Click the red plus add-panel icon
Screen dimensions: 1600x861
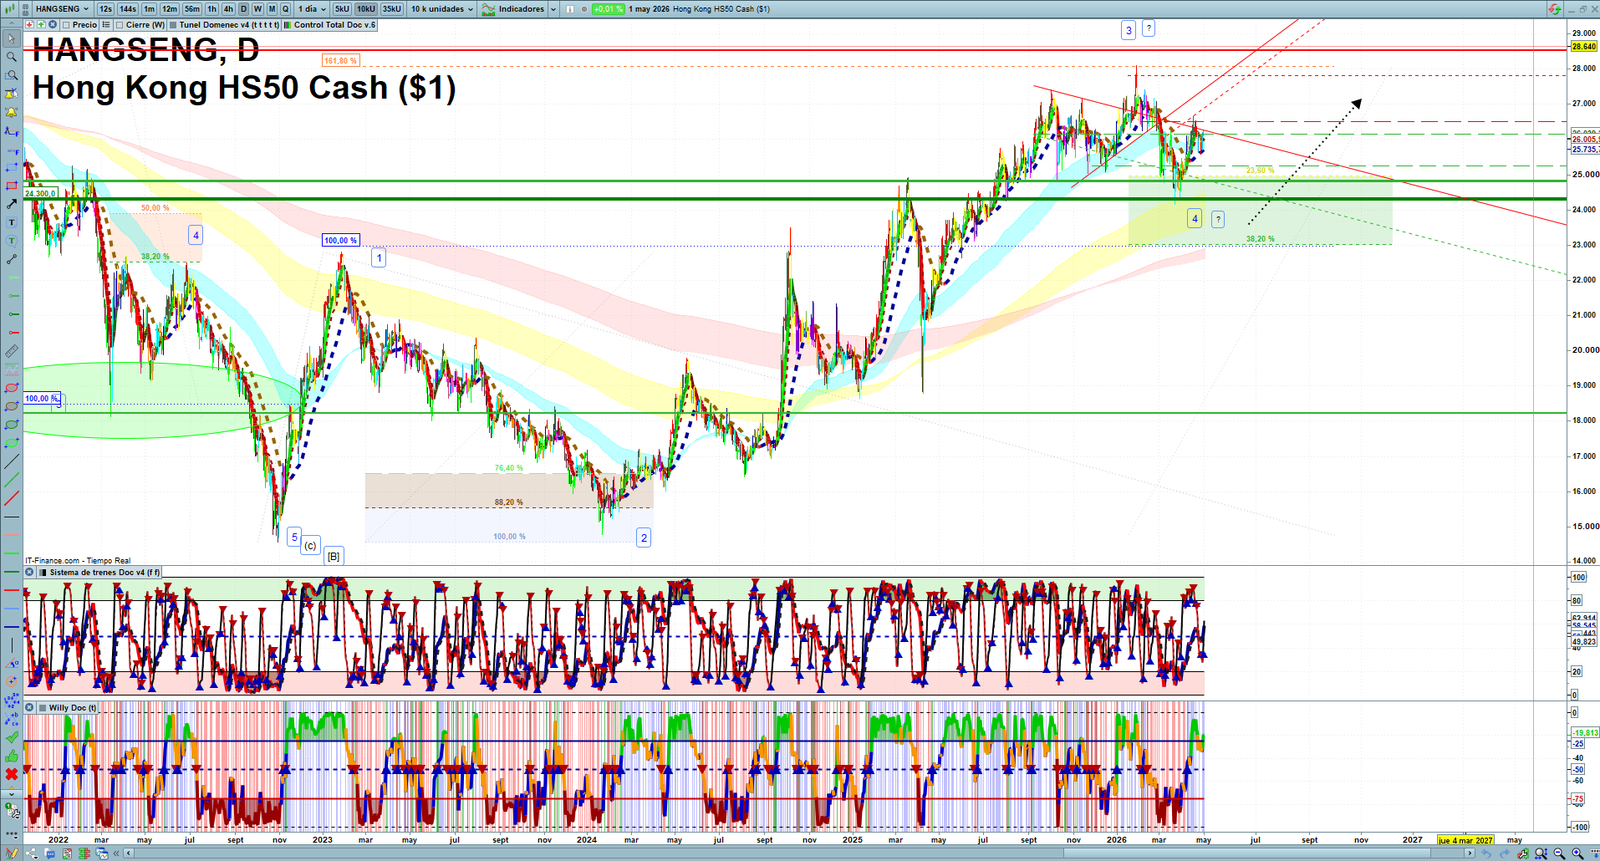(29, 25)
